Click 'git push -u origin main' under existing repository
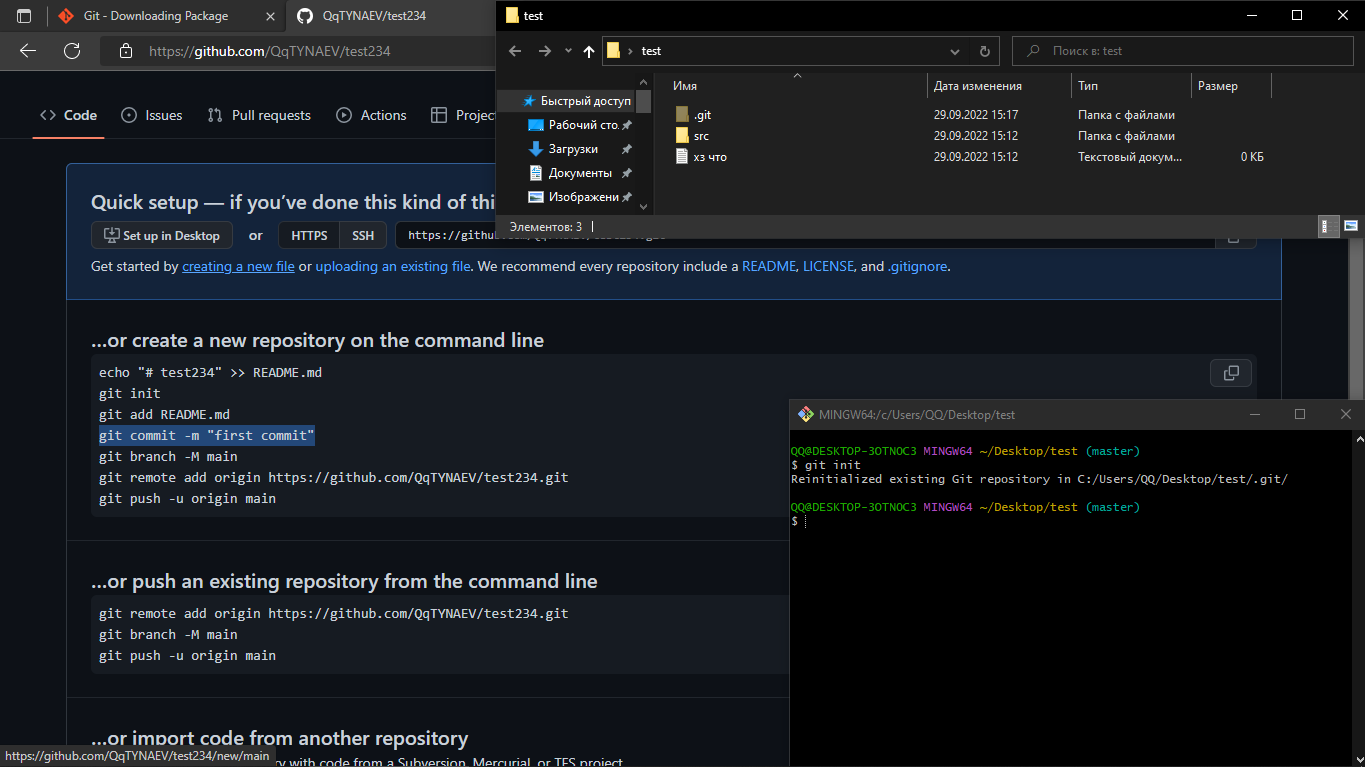 187,656
